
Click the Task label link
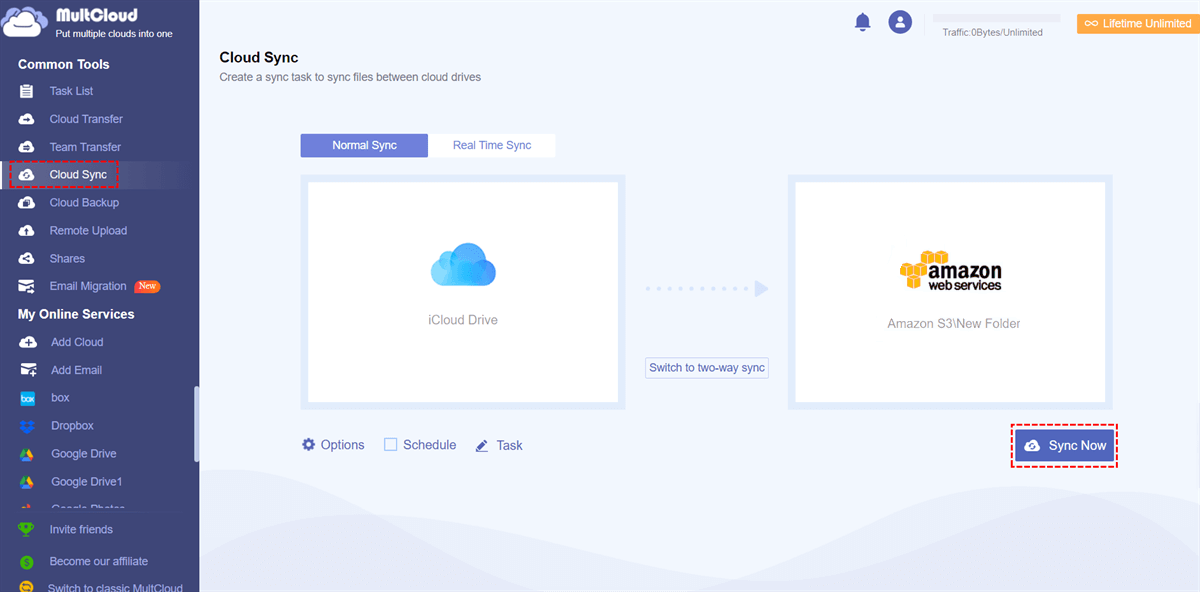[509, 446]
